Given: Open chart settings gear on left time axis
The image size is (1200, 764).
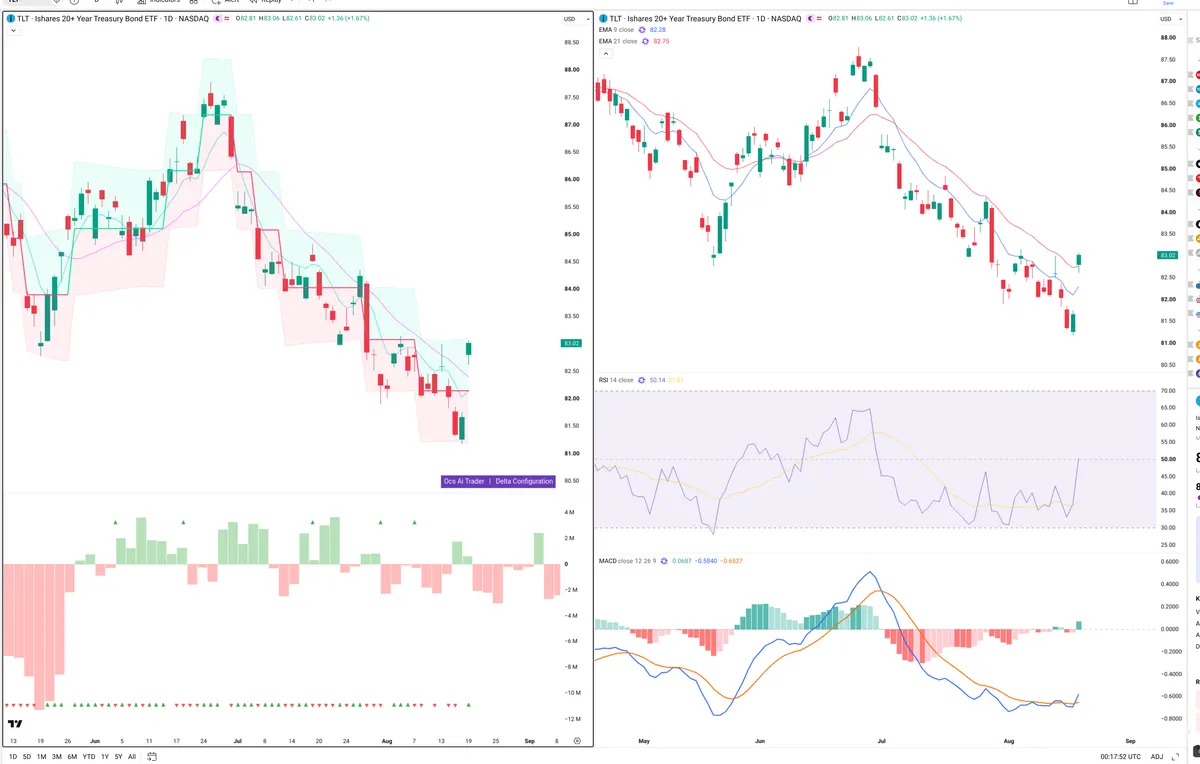Looking at the screenshot, I should 577,740.
